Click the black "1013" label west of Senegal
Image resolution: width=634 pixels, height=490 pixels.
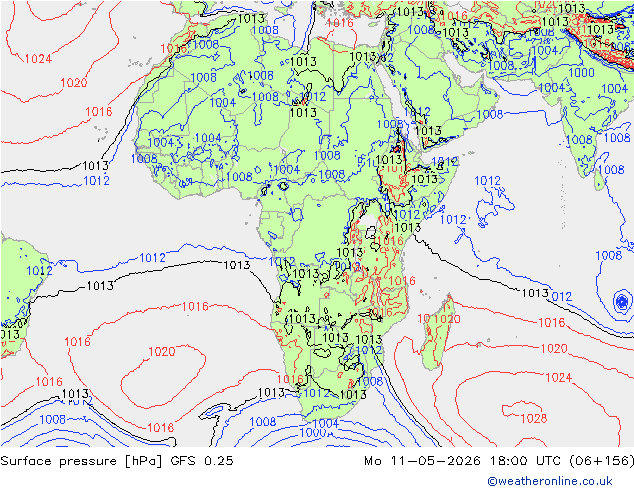[x=95, y=166]
